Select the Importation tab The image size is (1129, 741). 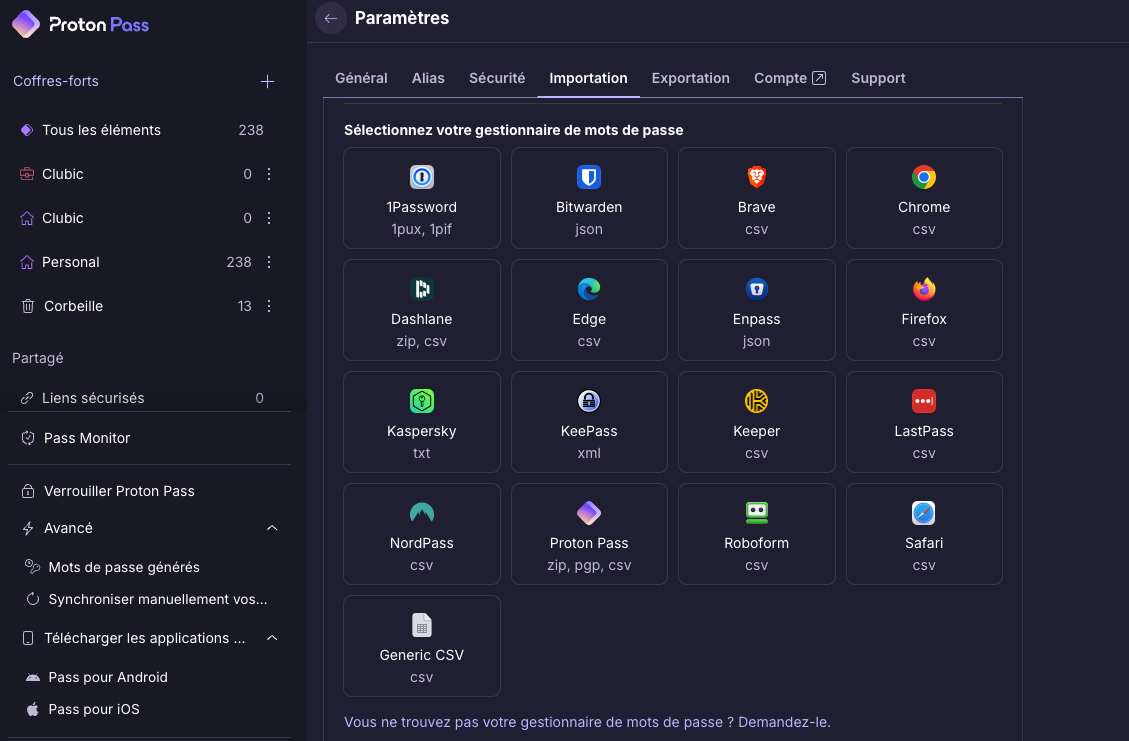[588, 78]
